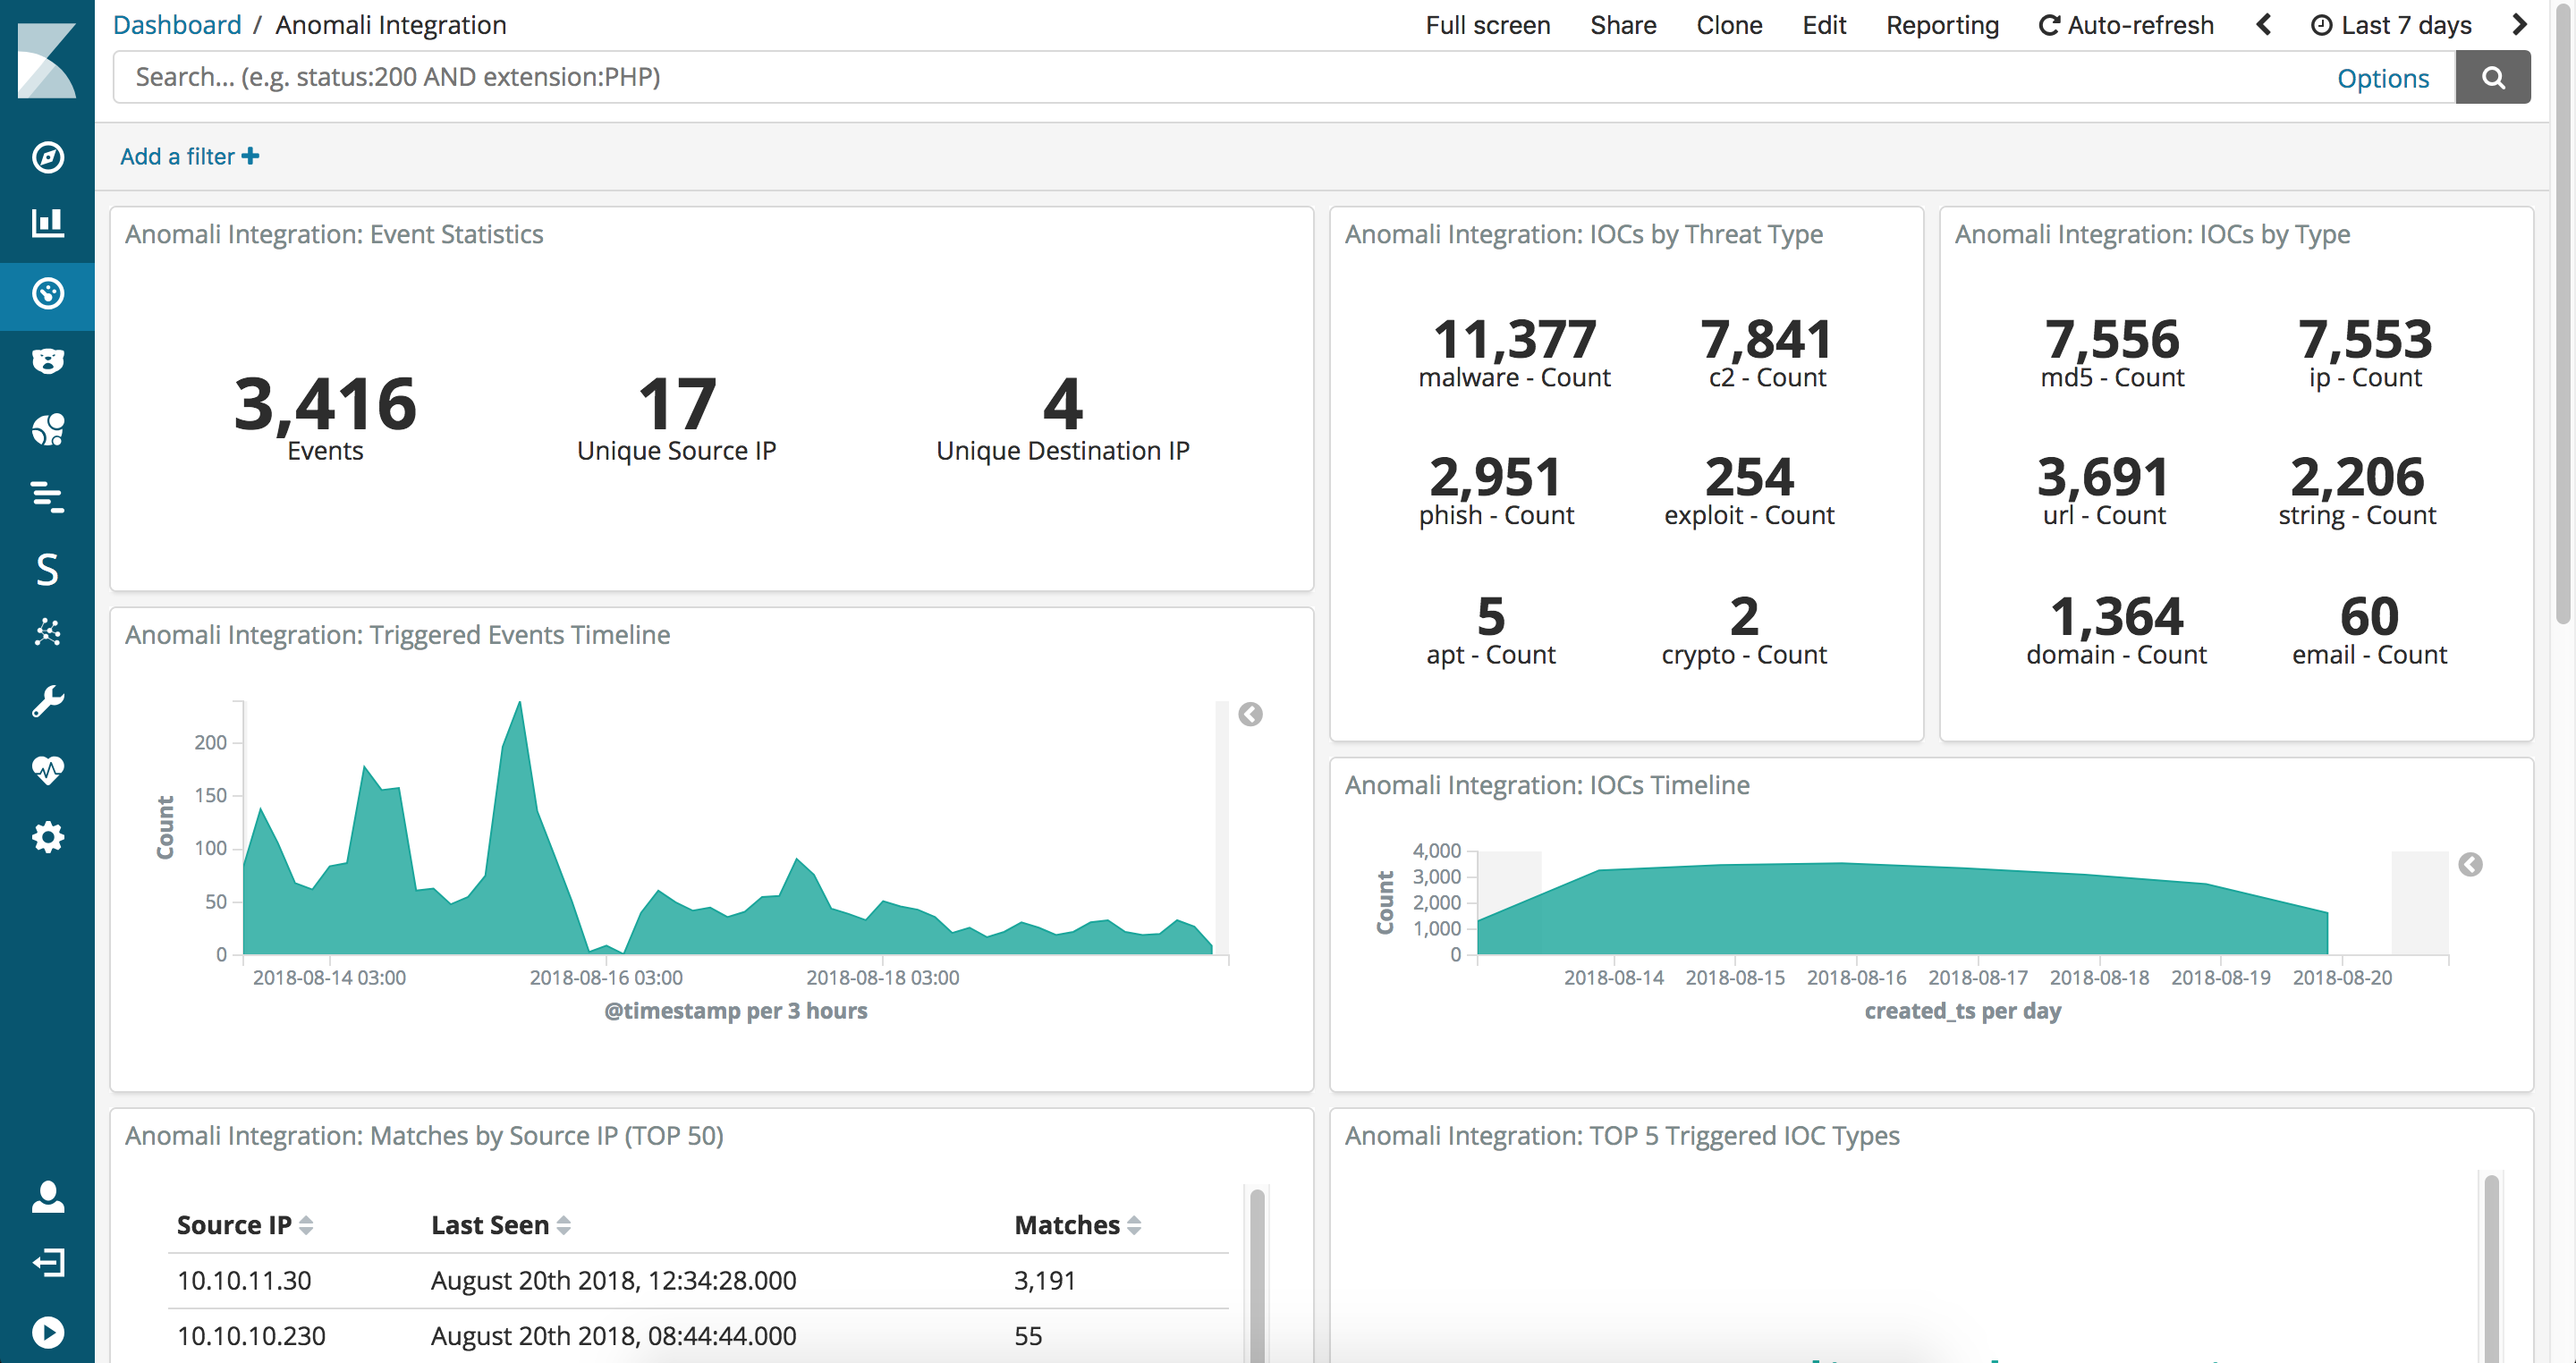Image resolution: width=2576 pixels, height=1363 pixels.
Task: Click the 3,691 url count metric
Action: [2103, 490]
